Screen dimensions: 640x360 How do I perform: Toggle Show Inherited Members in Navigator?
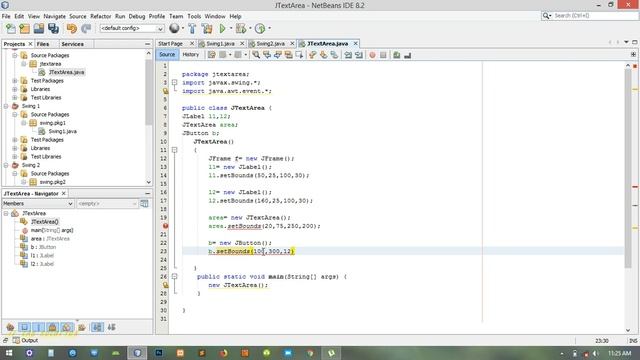(10, 327)
